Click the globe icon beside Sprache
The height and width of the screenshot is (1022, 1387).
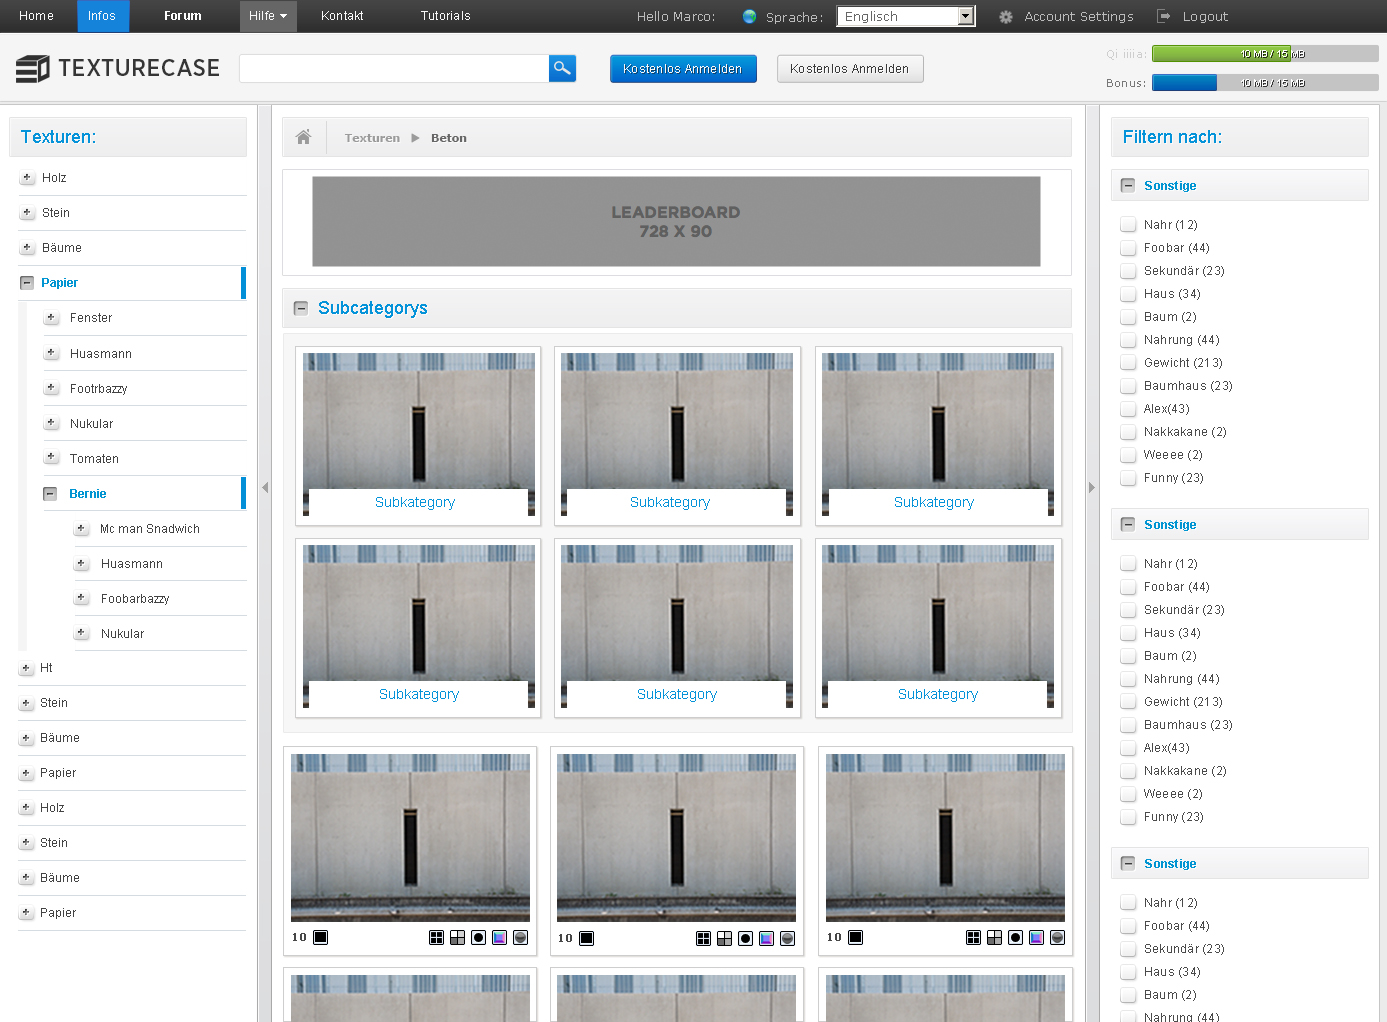(x=749, y=16)
